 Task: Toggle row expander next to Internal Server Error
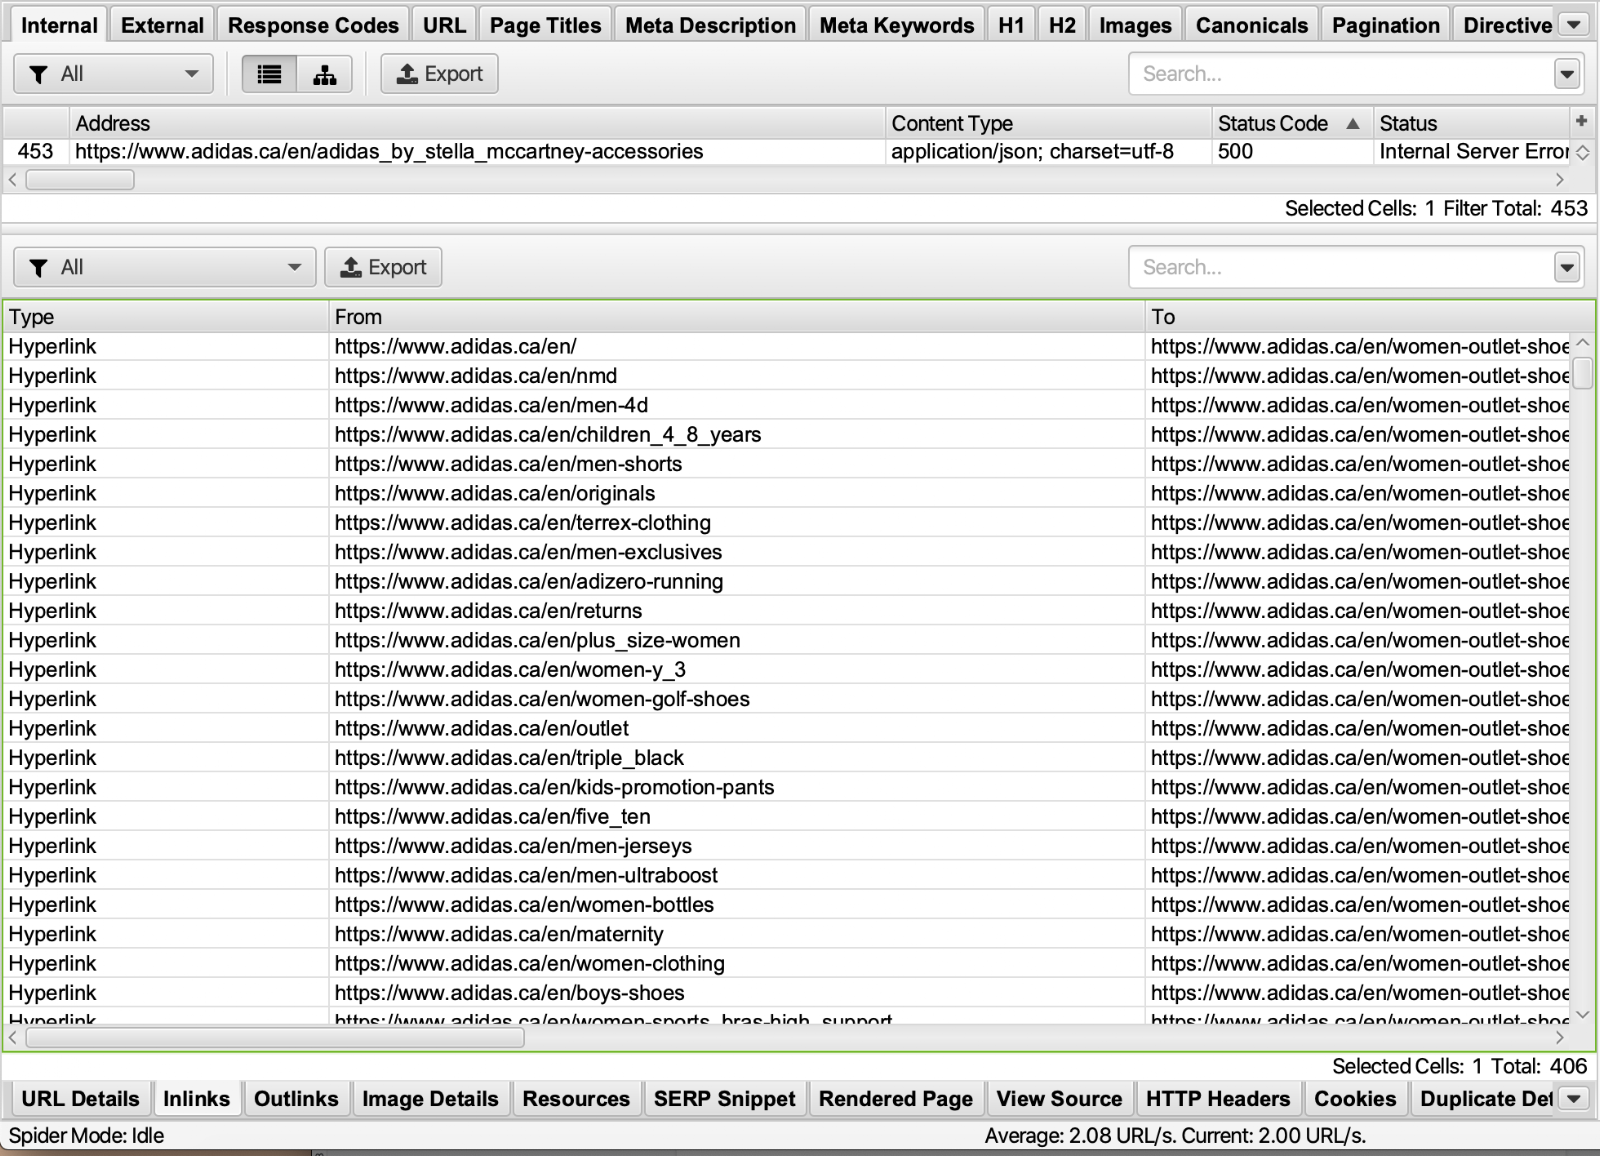(x=1583, y=153)
